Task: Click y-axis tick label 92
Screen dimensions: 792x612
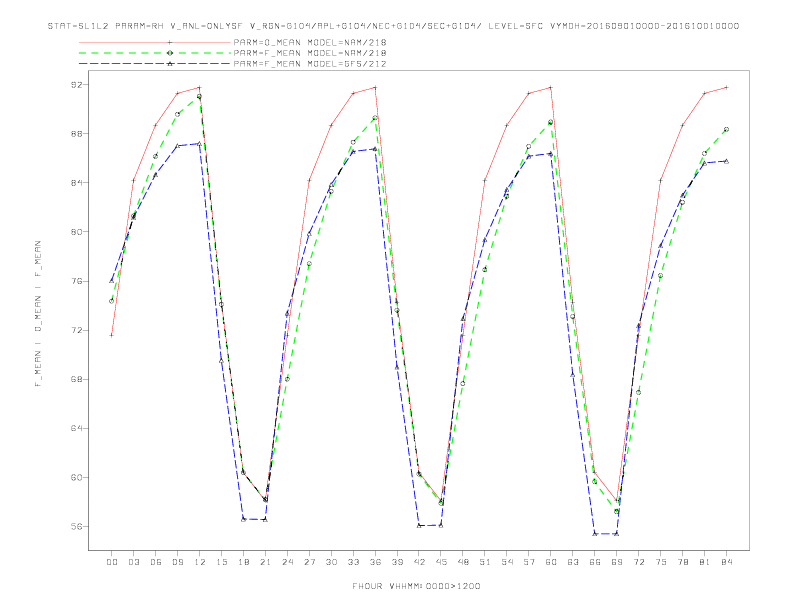Action: pos(76,85)
